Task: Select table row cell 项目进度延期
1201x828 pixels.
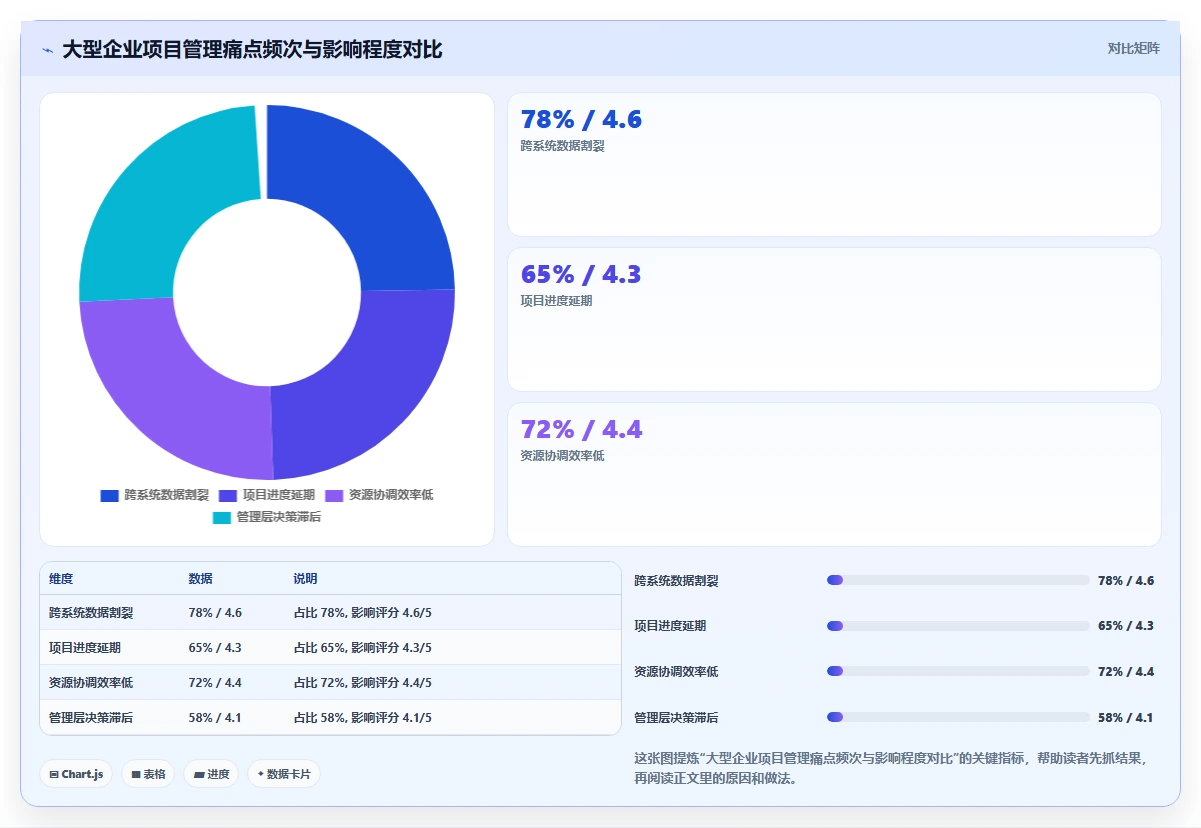Action: (x=85, y=648)
